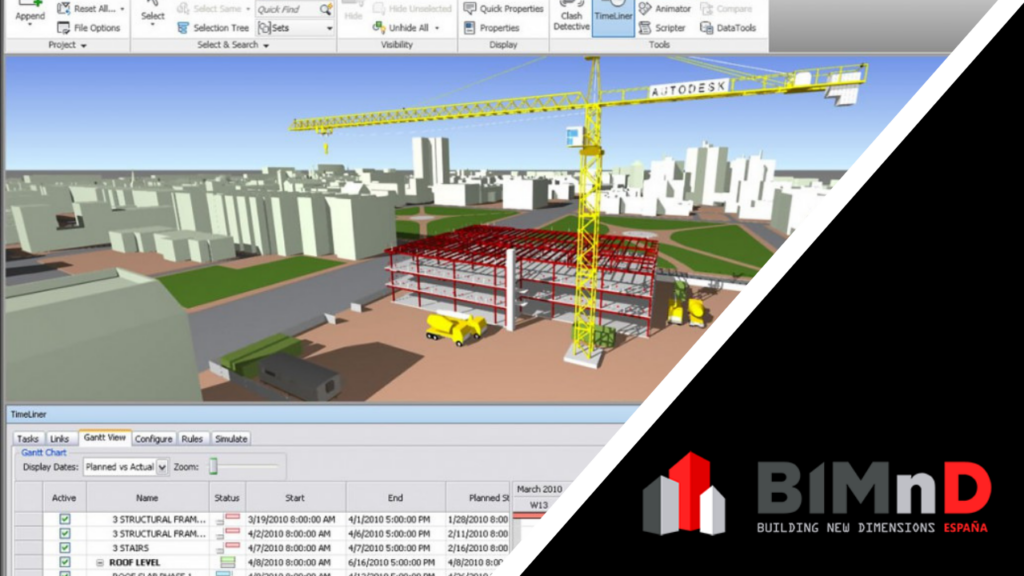
Task: Switch to the Simulate tab
Action: pyautogui.click(x=231, y=439)
